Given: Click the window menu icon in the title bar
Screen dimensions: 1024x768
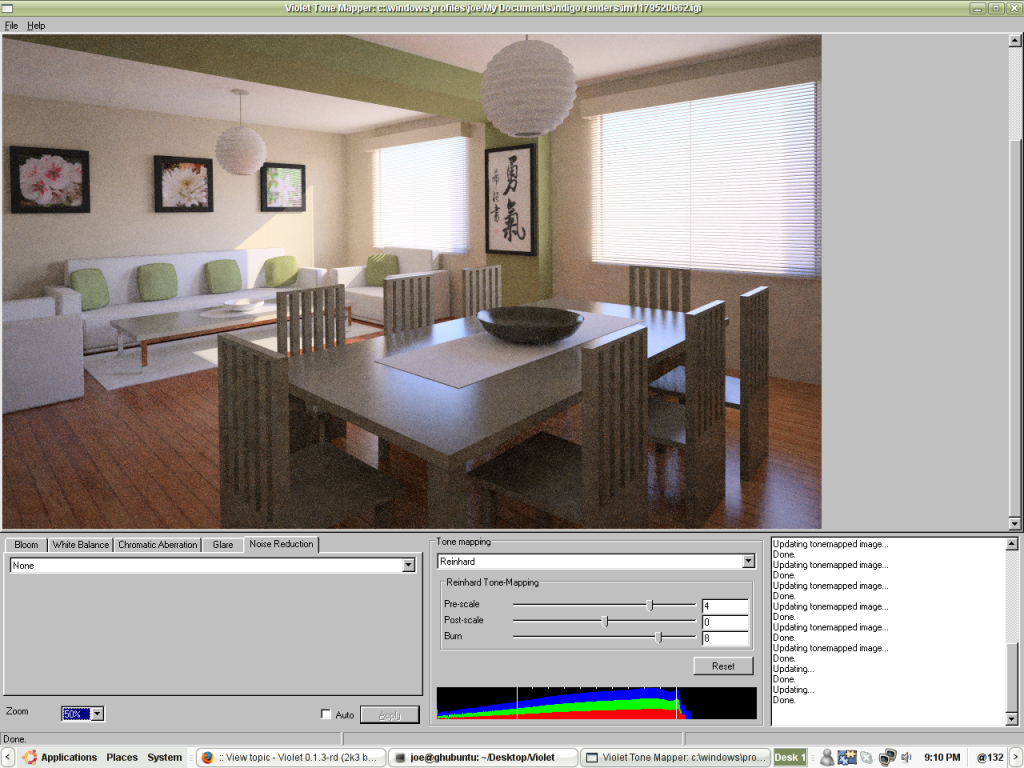Looking at the screenshot, I should click(7, 8).
